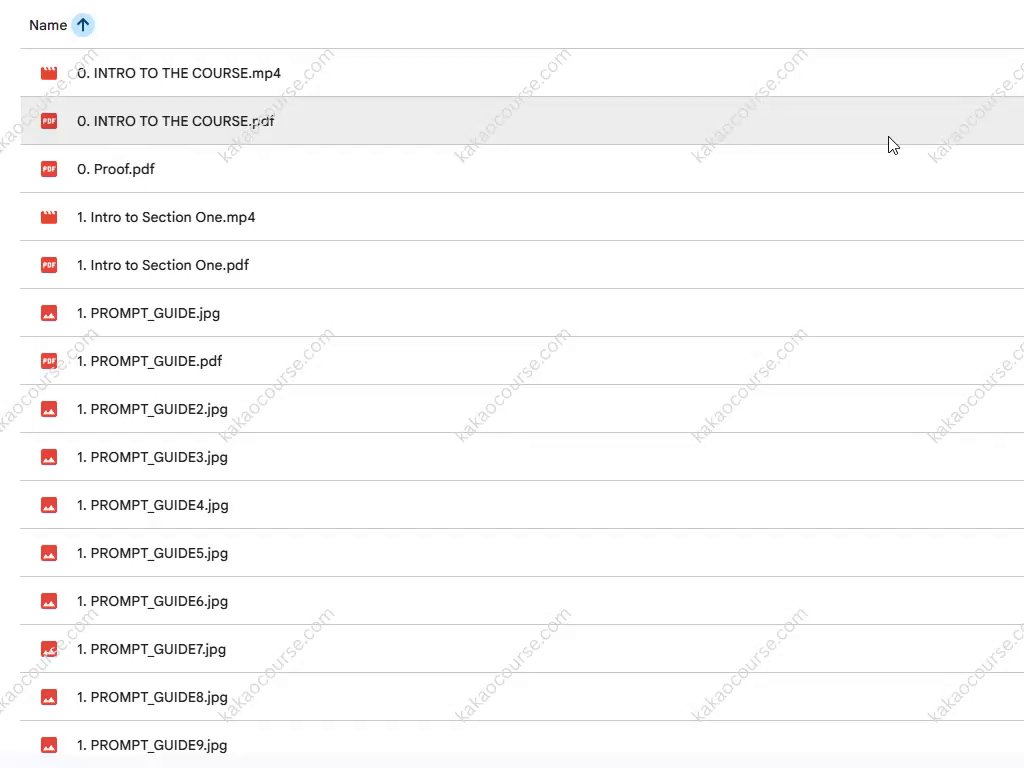Click the image icon for PROMPT_GUIDE.jpg
The width and height of the screenshot is (1024, 768).
[49, 313]
